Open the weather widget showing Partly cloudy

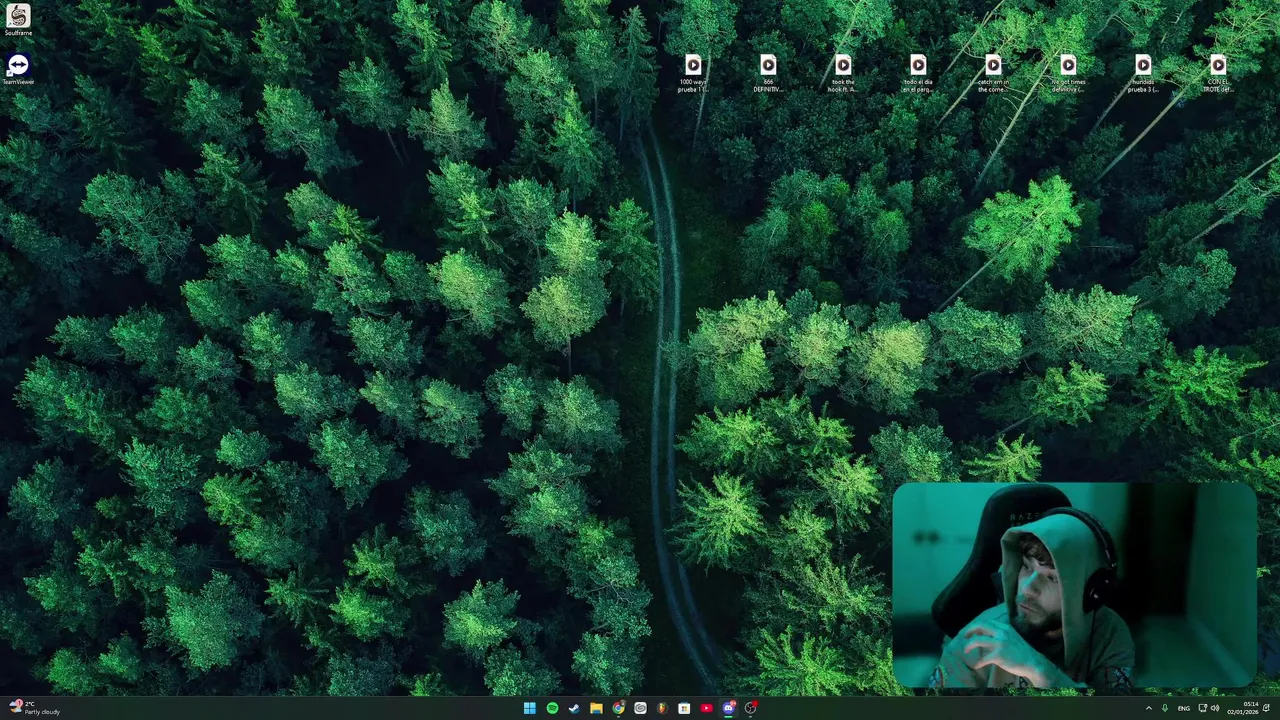(x=35, y=708)
